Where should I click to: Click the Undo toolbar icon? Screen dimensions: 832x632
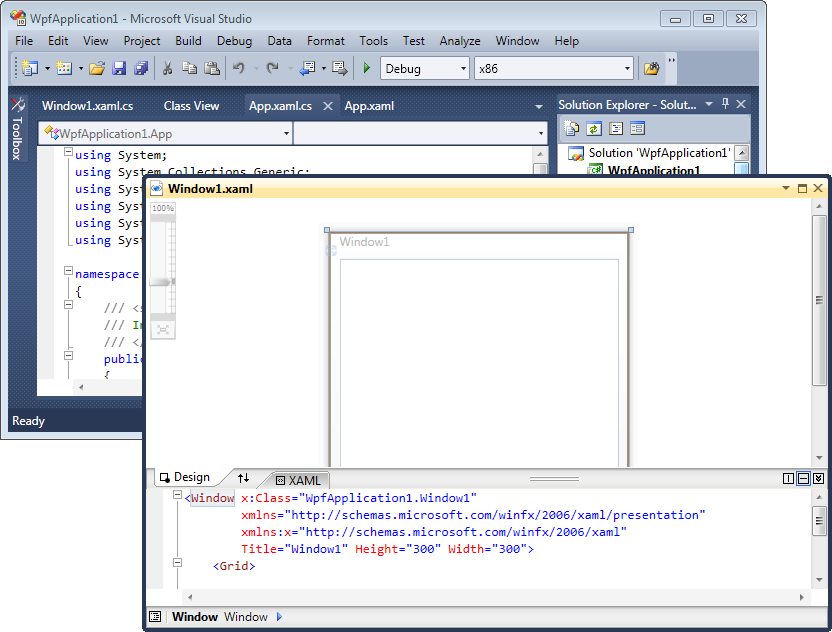[x=238, y=69]
